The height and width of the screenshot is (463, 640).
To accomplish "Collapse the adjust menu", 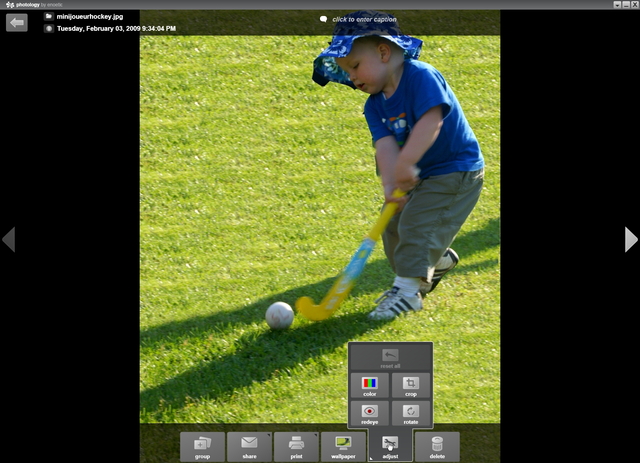I will [x=390, y=446].
